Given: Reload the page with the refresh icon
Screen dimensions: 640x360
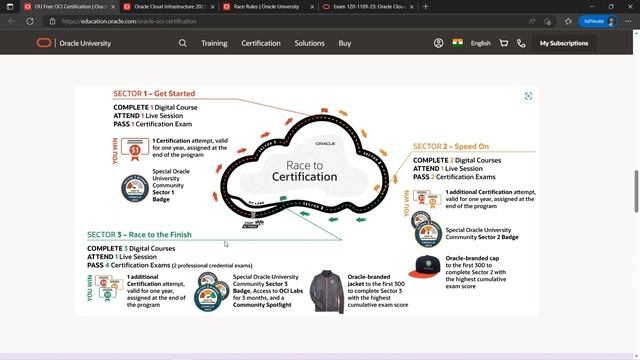Looking at the screenshot, I should point(30,21).
